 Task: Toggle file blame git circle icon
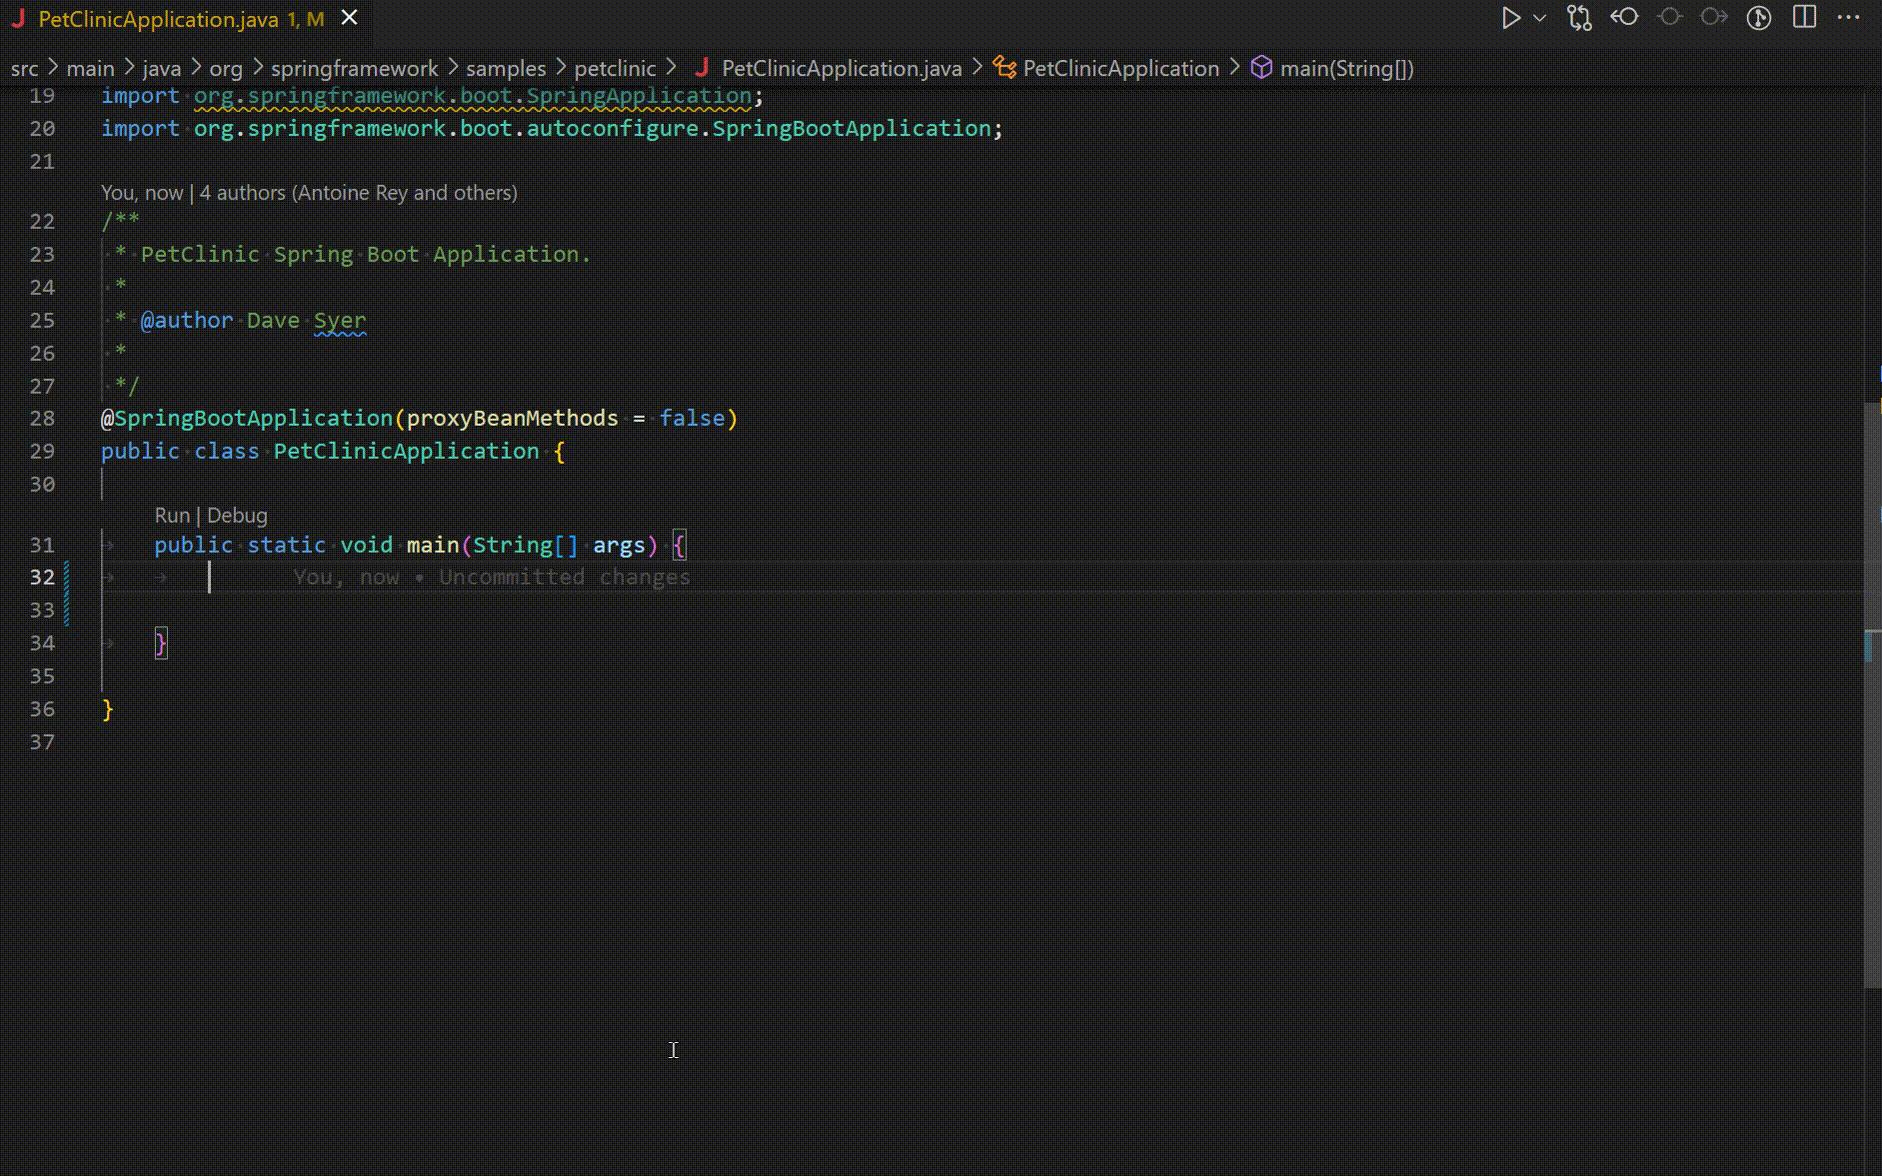click(1759, 18)
